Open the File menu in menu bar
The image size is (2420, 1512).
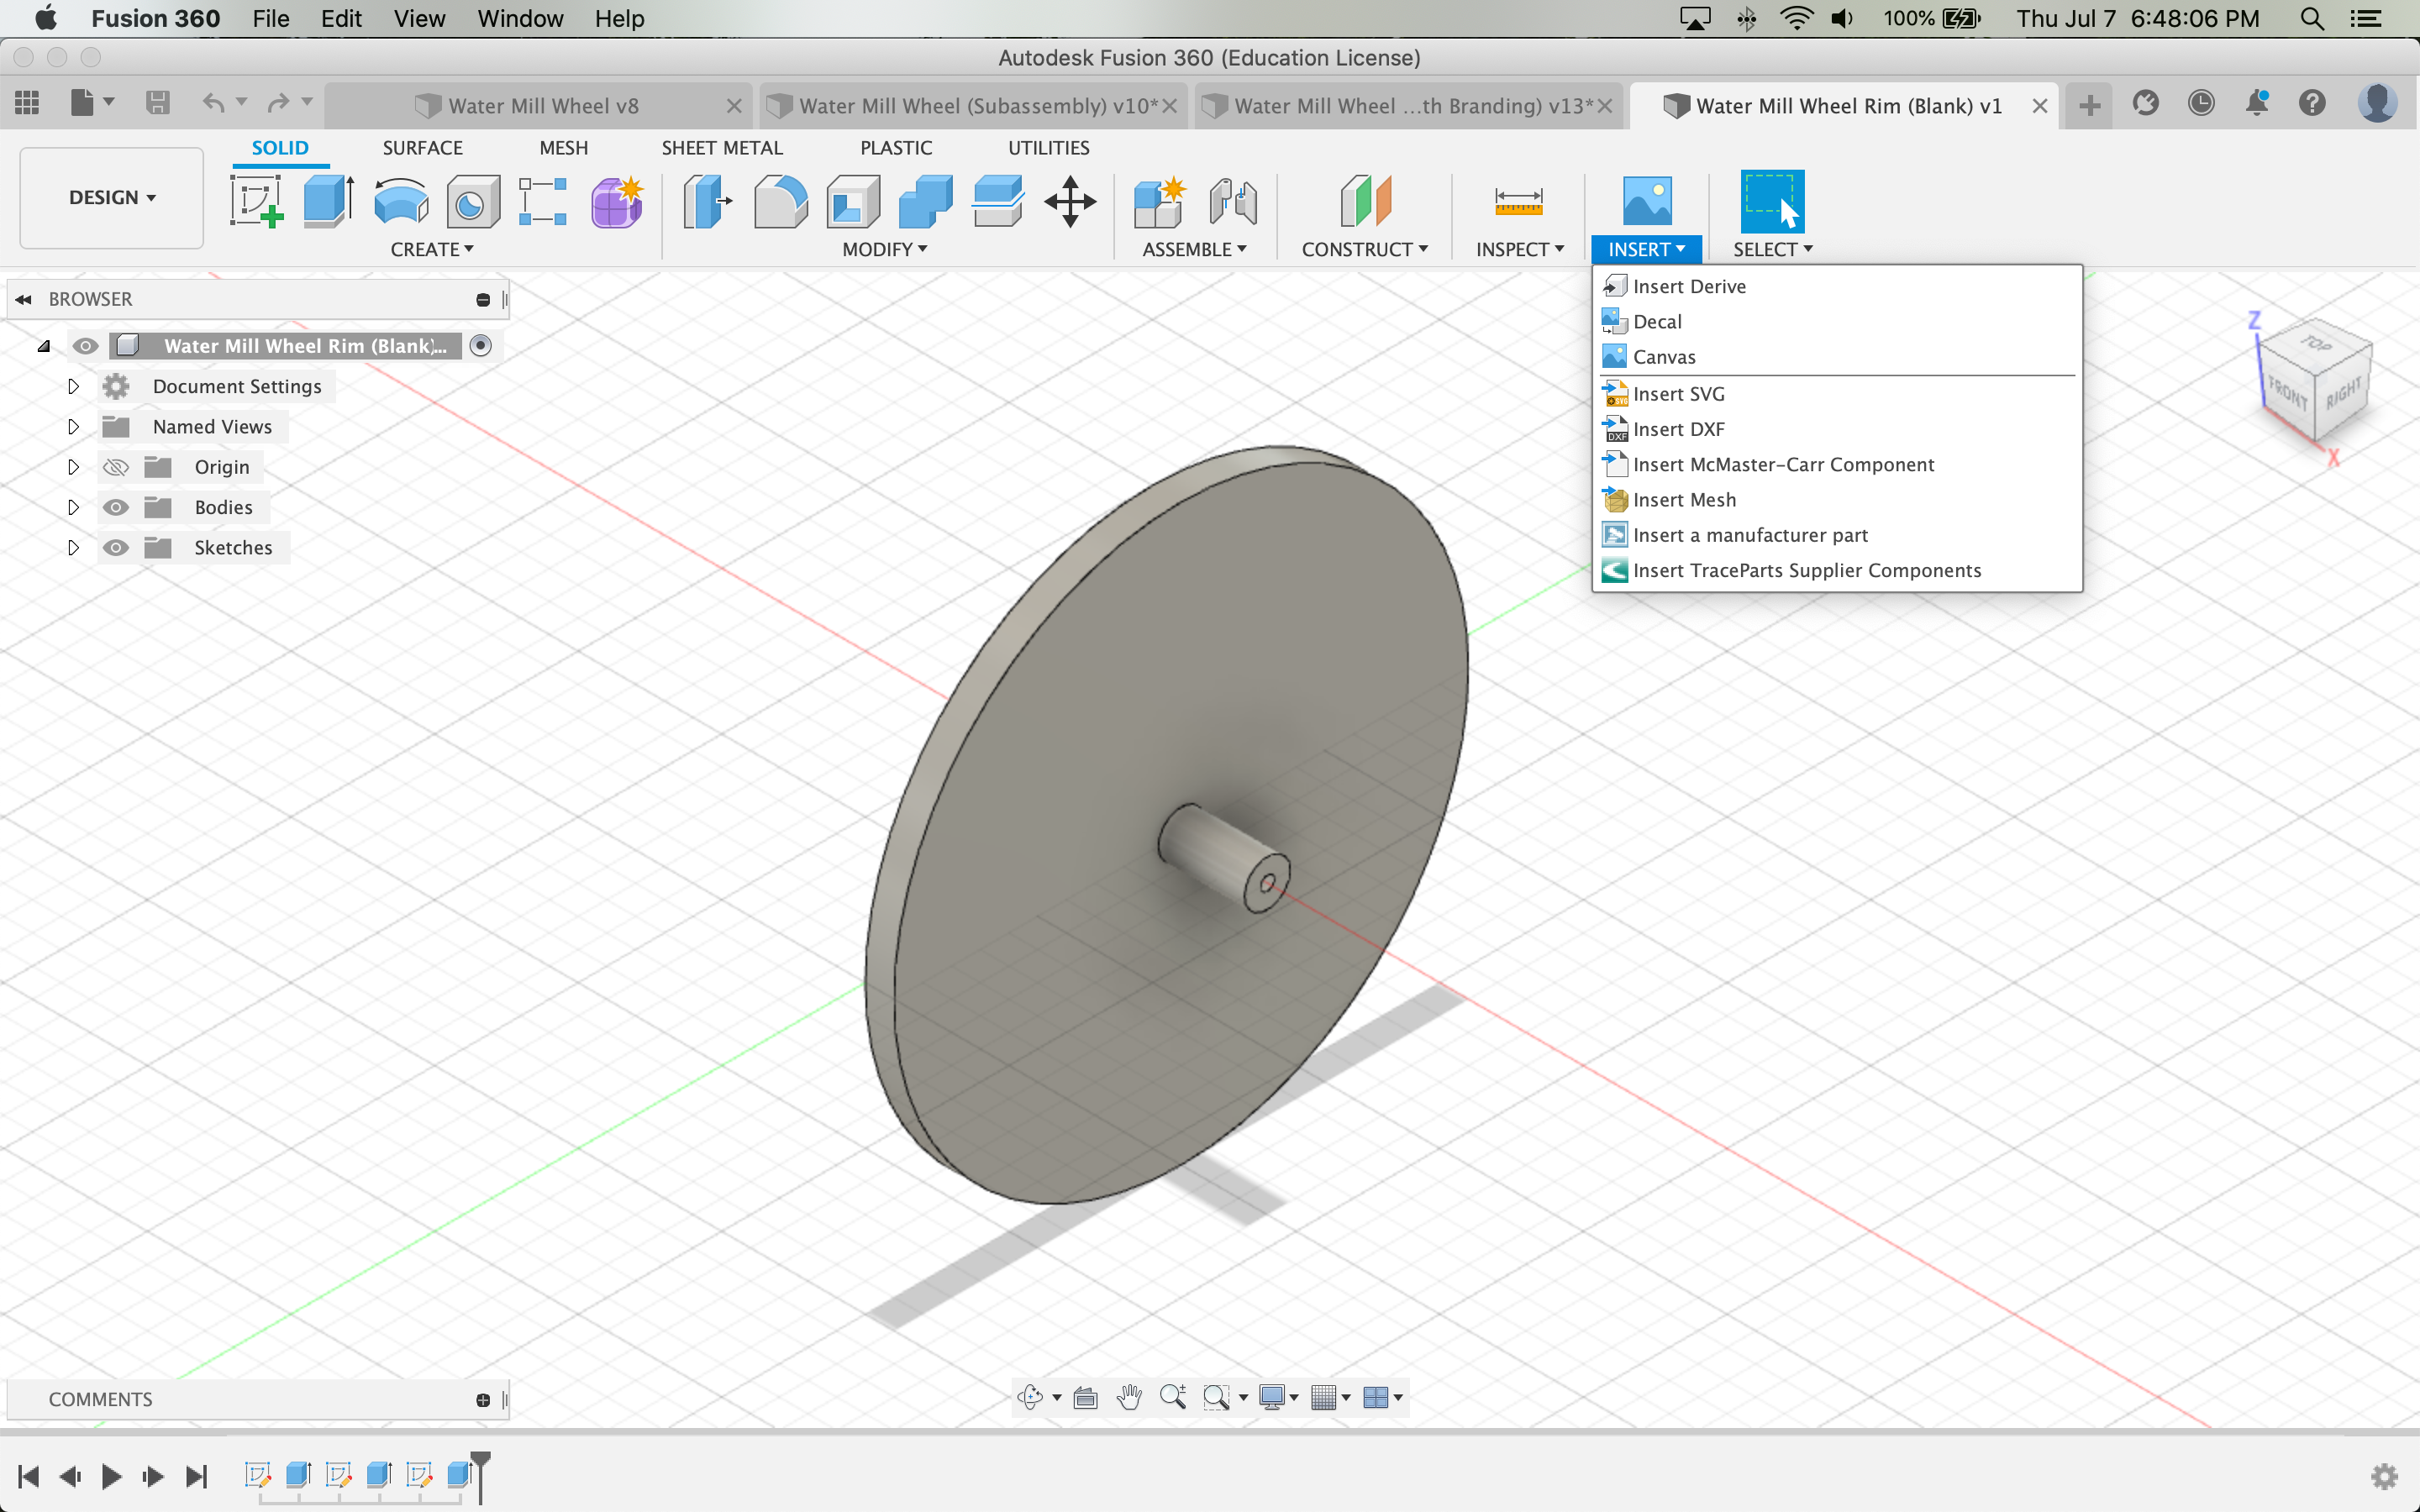pyautogui.click(x=270, y=19)
